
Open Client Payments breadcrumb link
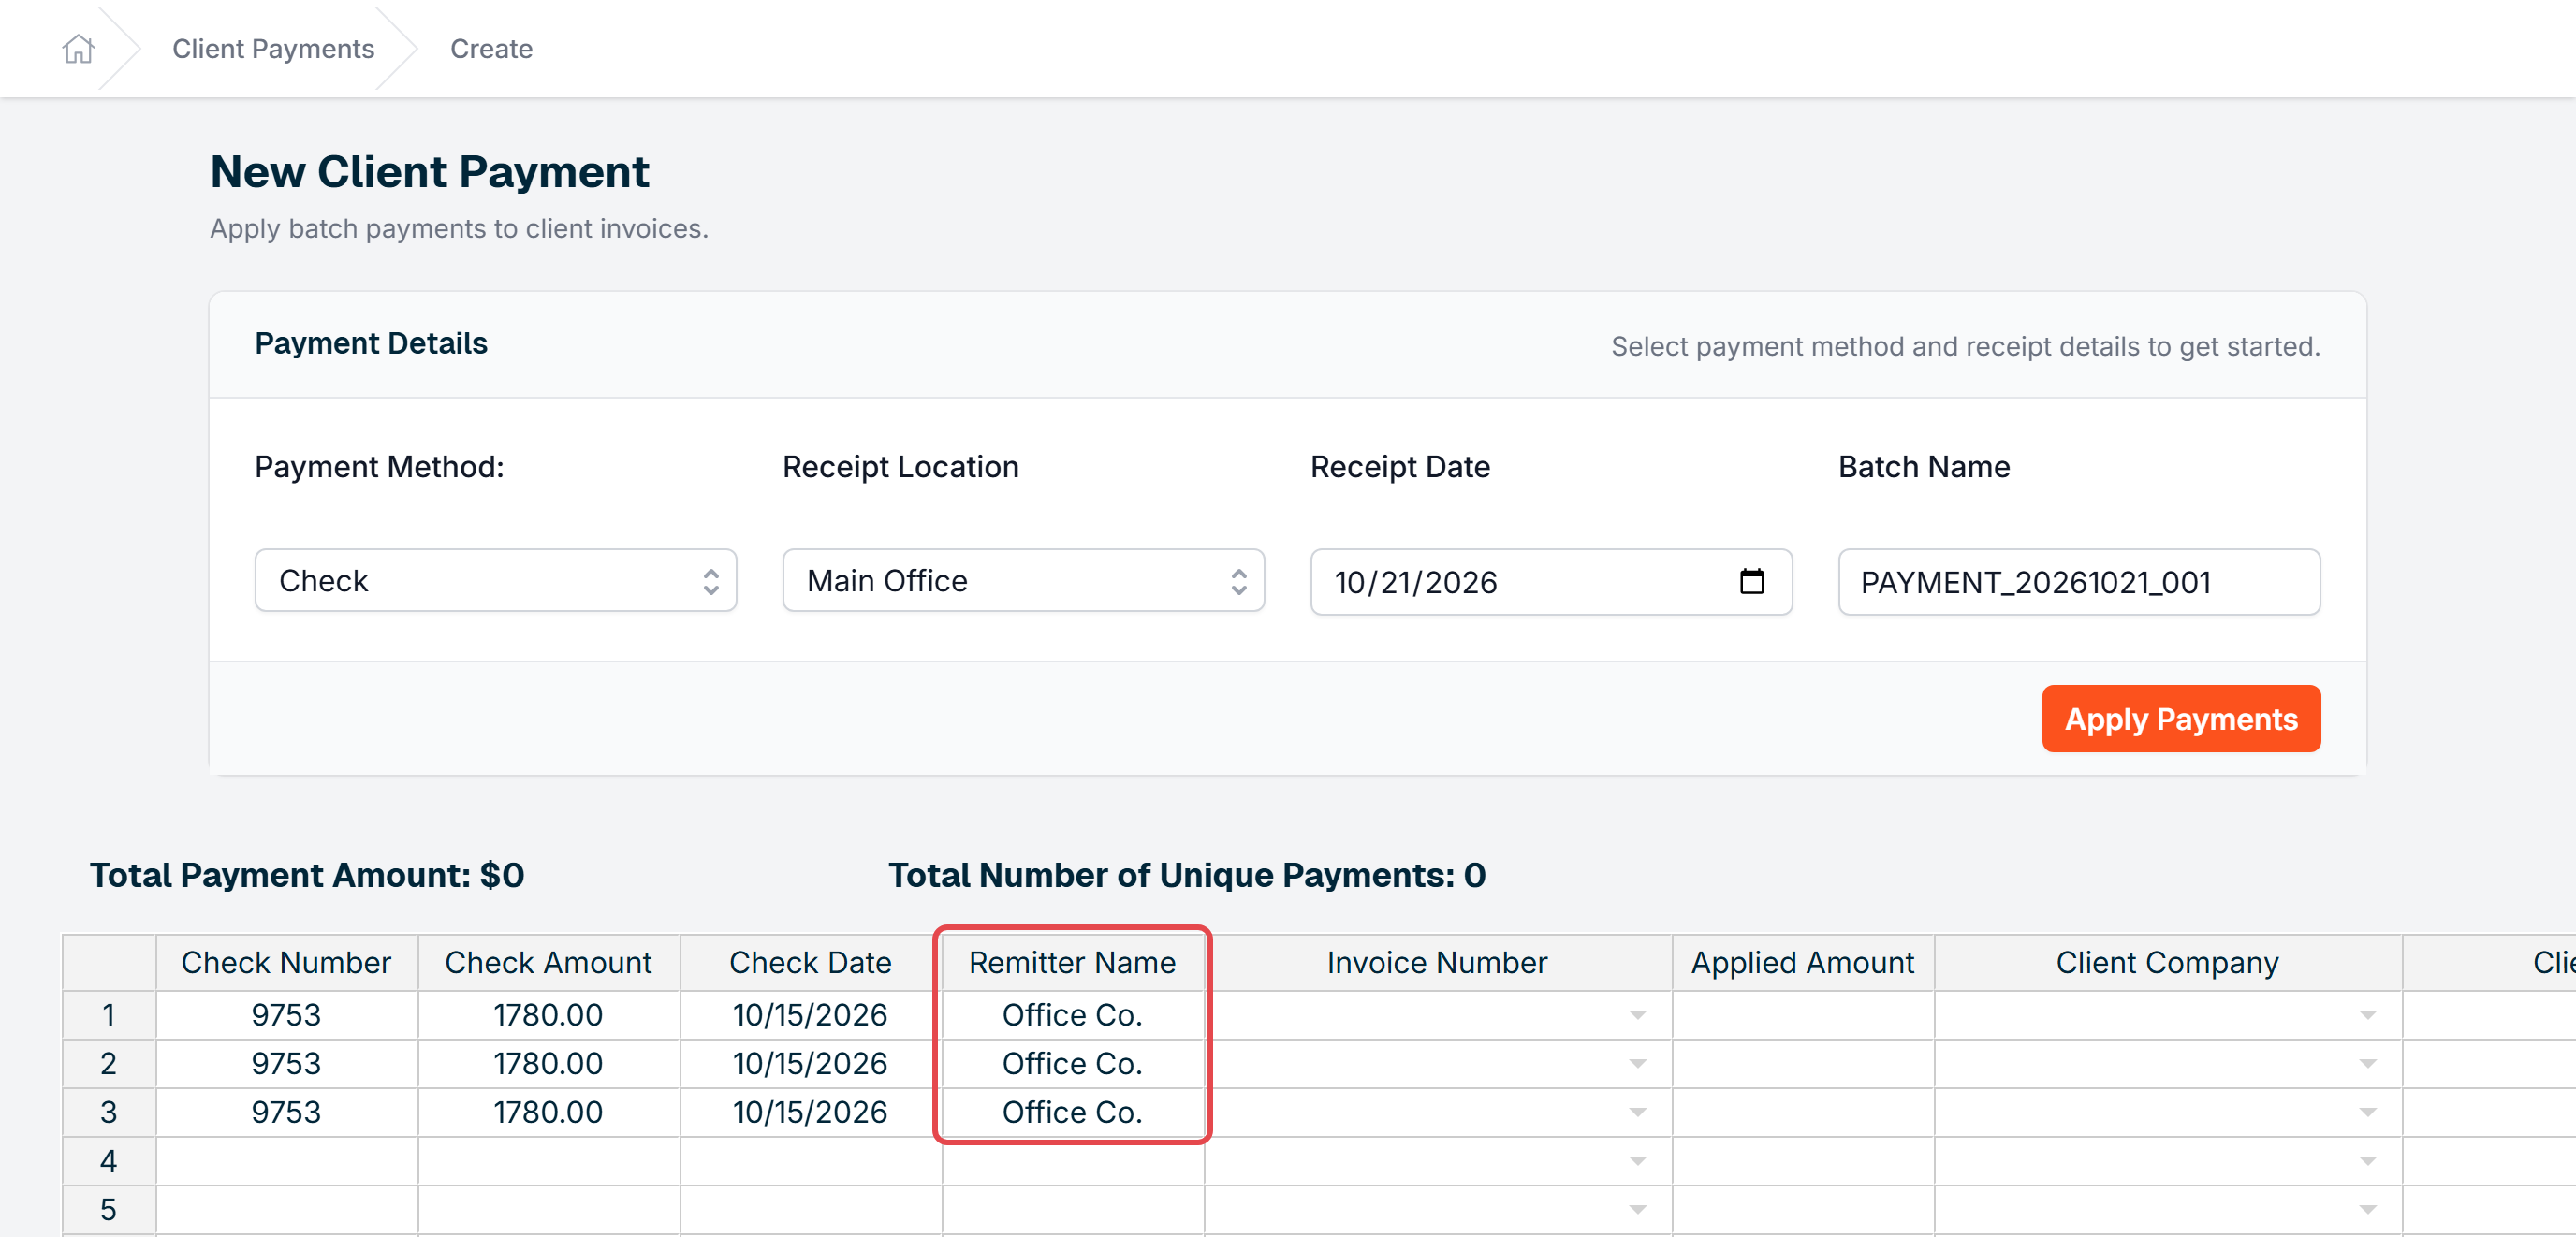273,48
